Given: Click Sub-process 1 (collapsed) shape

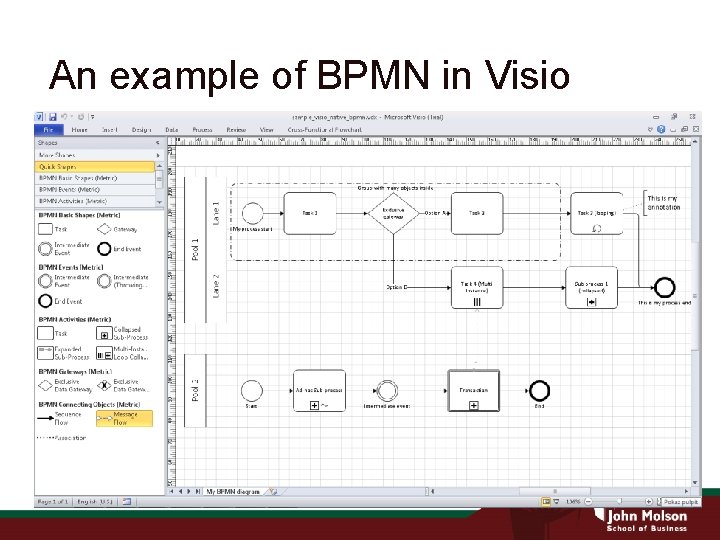Looking at the screenshot, I should point(591,287).
